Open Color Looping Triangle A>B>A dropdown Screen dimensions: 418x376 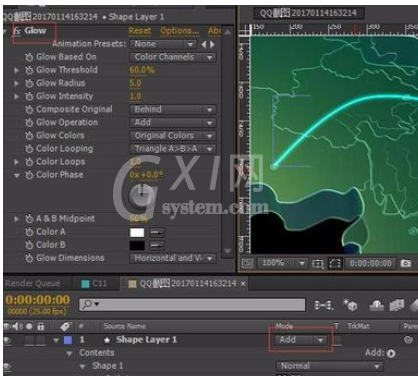[x=173, y=149]
